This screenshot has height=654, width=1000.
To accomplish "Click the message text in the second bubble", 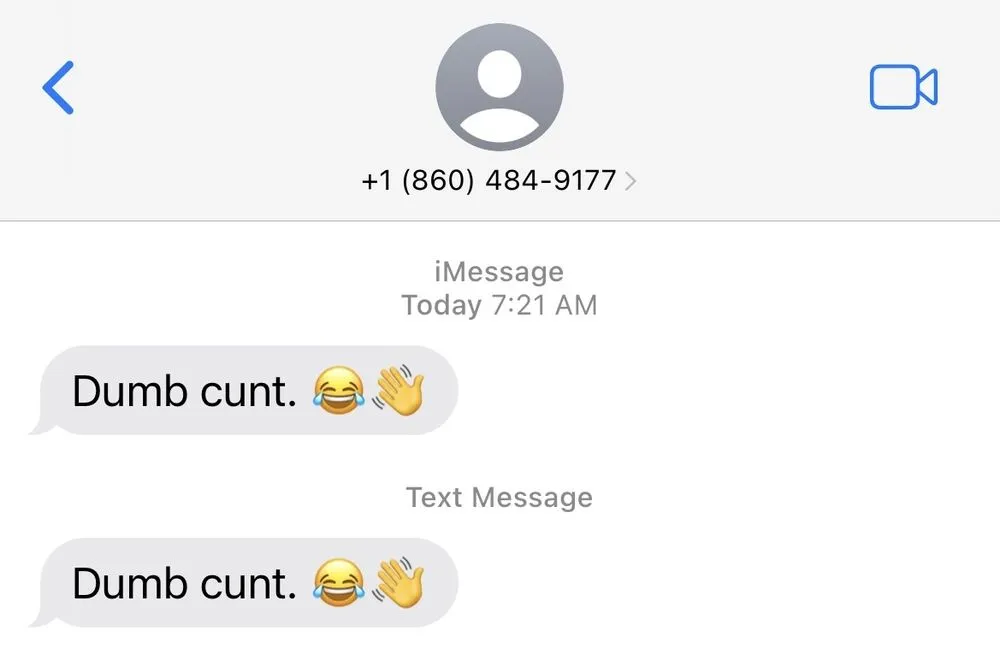I will (x=184, y=584).
